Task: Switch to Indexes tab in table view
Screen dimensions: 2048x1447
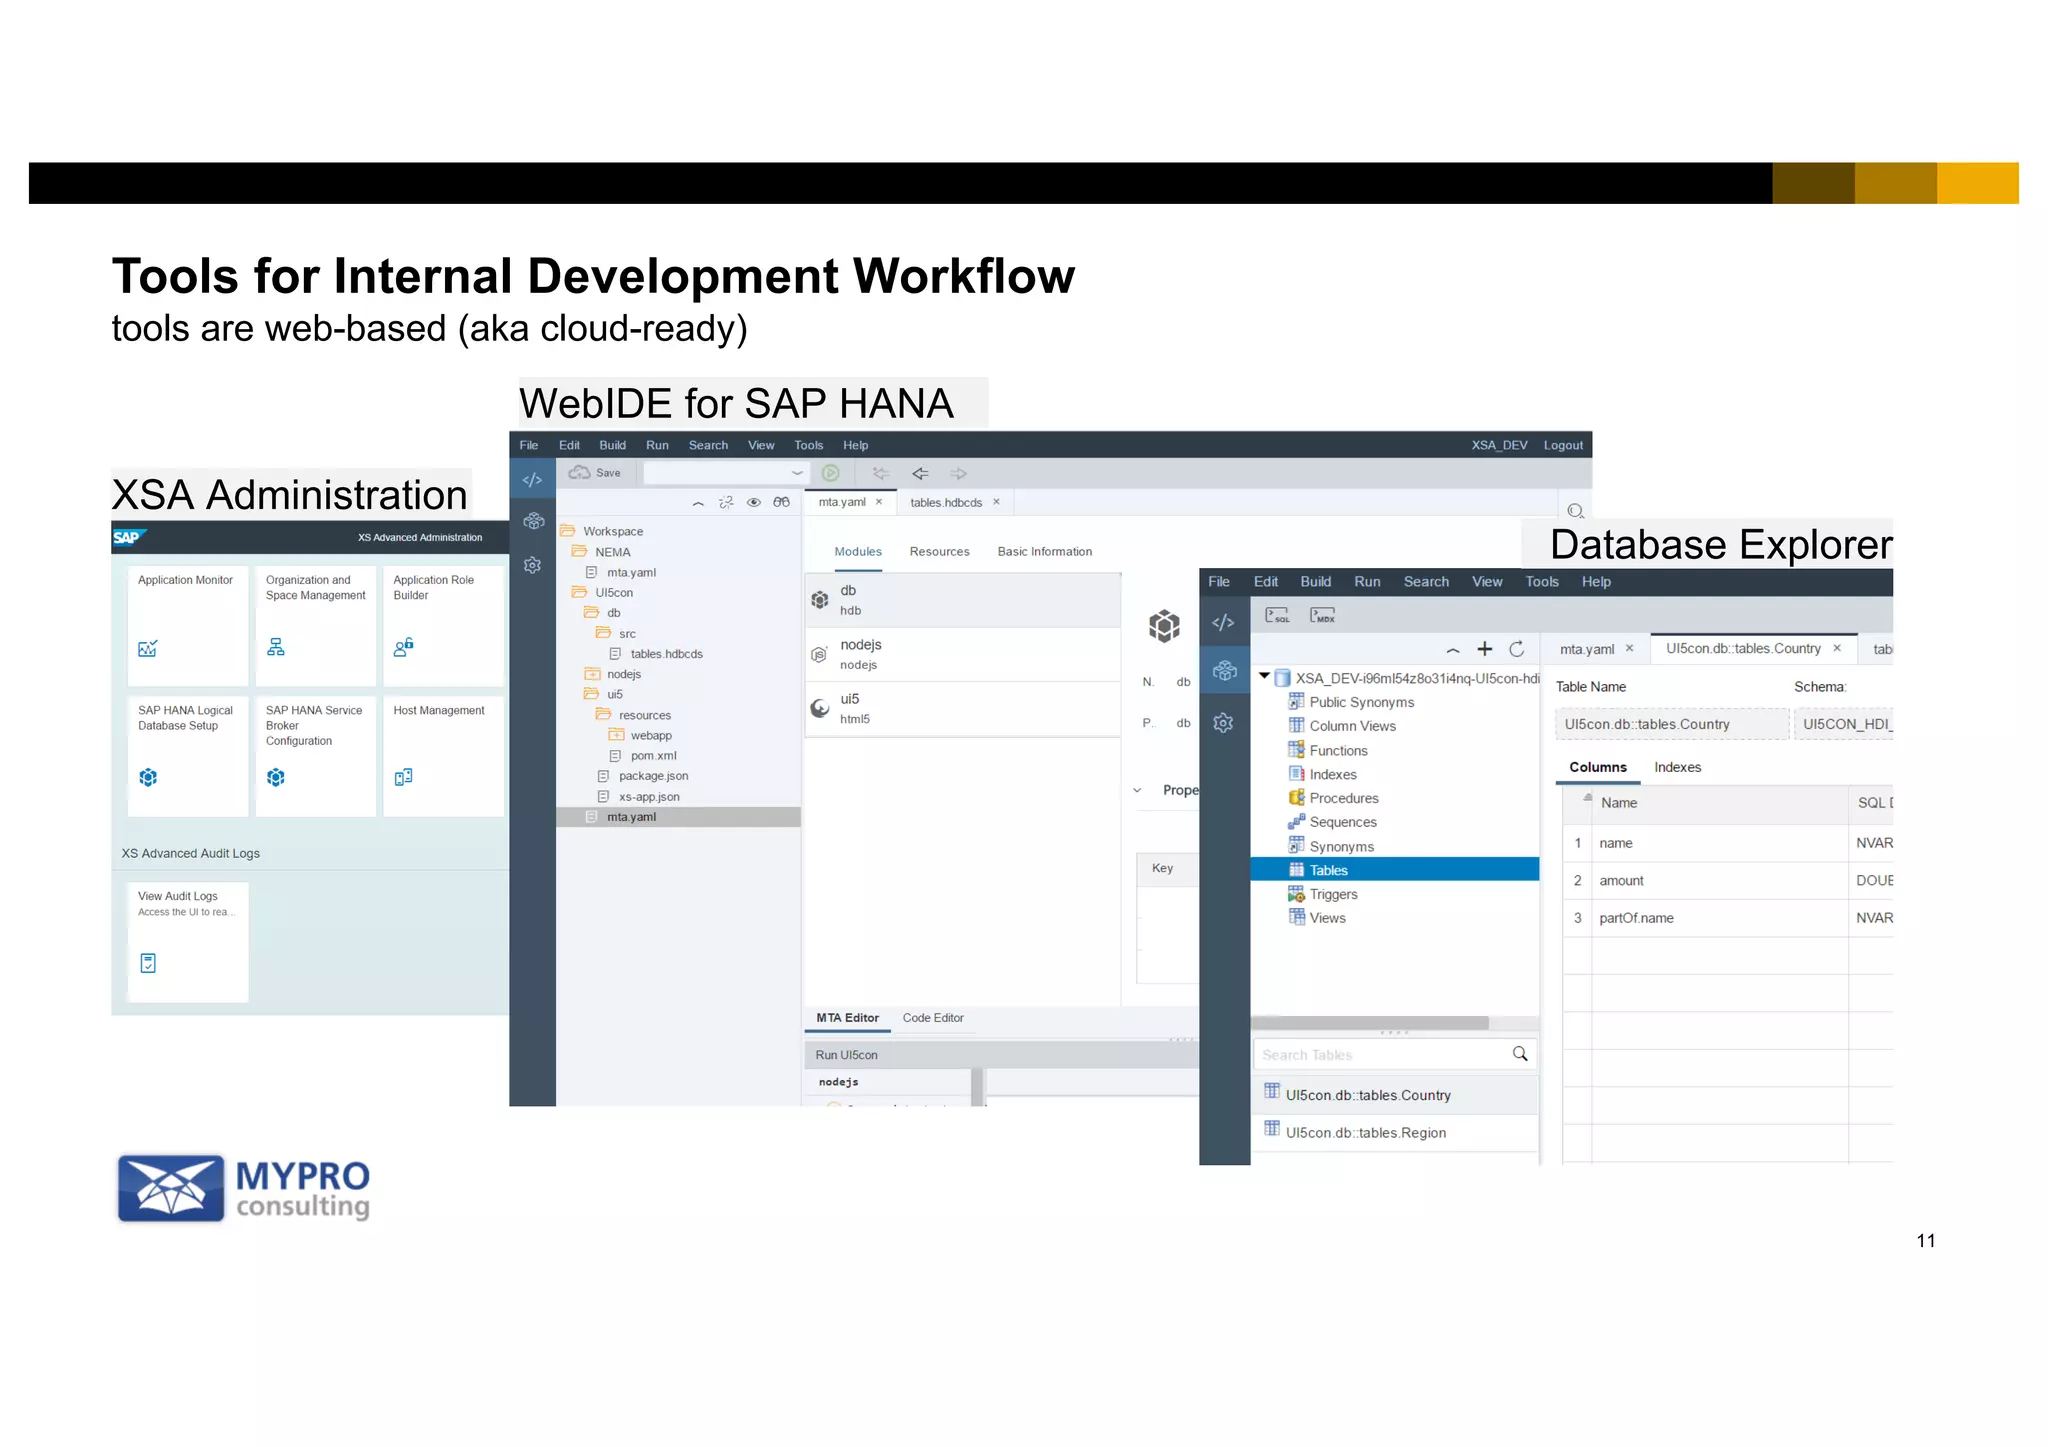Action: click(x=1677, y=767)
